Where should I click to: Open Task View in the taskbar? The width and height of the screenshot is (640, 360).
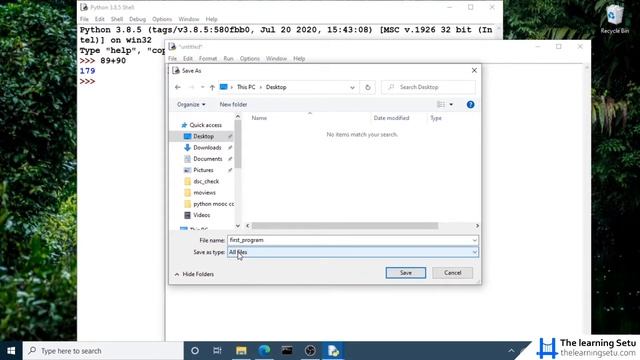(x=218, y=351)
